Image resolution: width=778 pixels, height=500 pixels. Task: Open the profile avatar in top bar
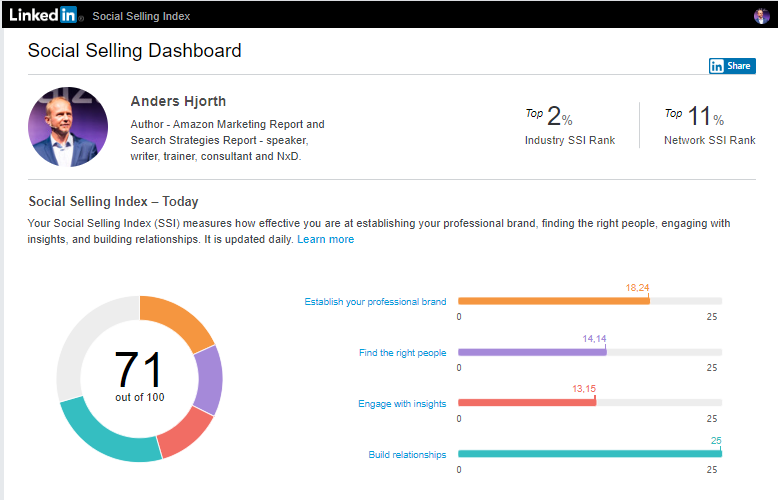tap(761, 16)
